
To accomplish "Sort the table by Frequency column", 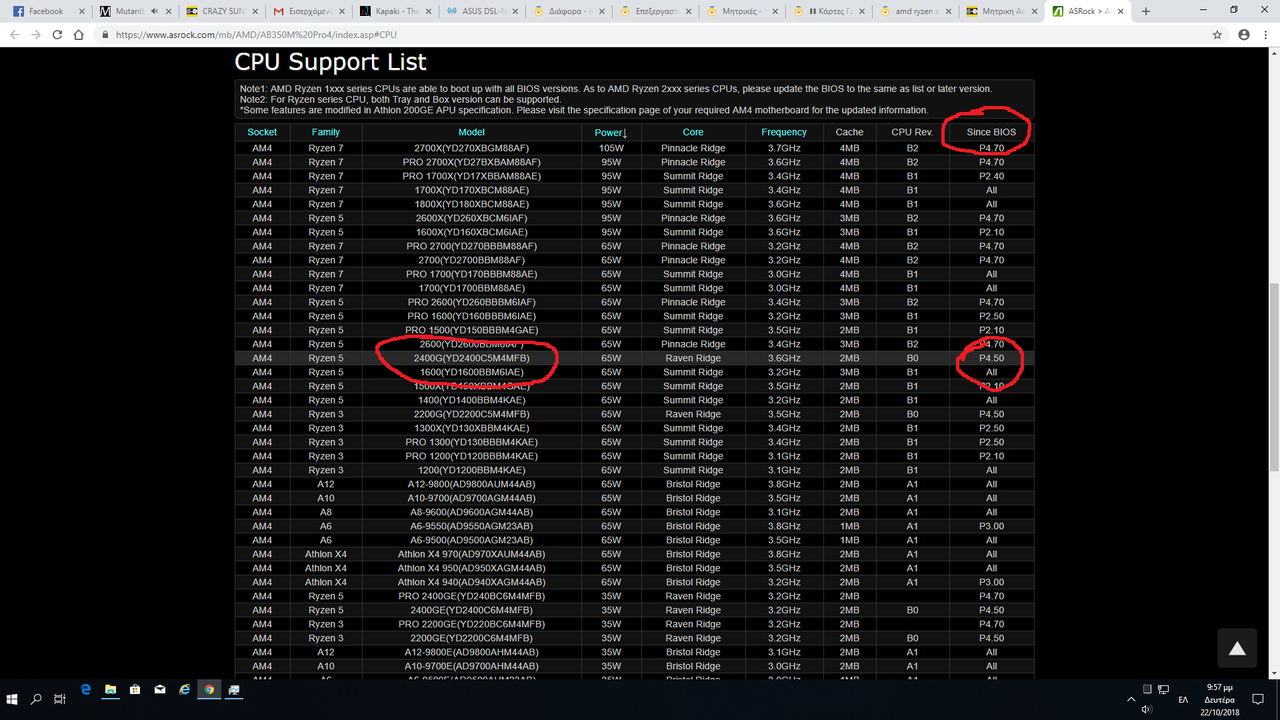I will (784, 132).
